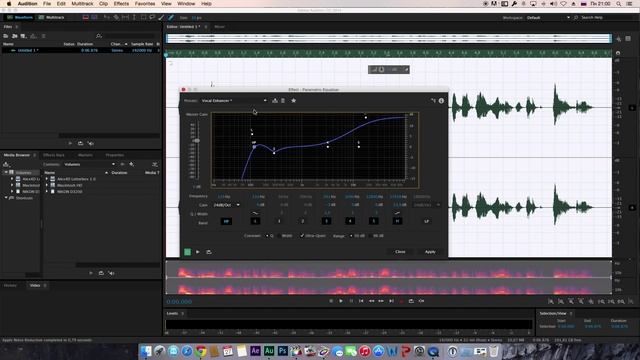The height and width of the screenshot is (360, 640).
Task: Expand Macintosh HD row in contents list
Action: point(47,185)
